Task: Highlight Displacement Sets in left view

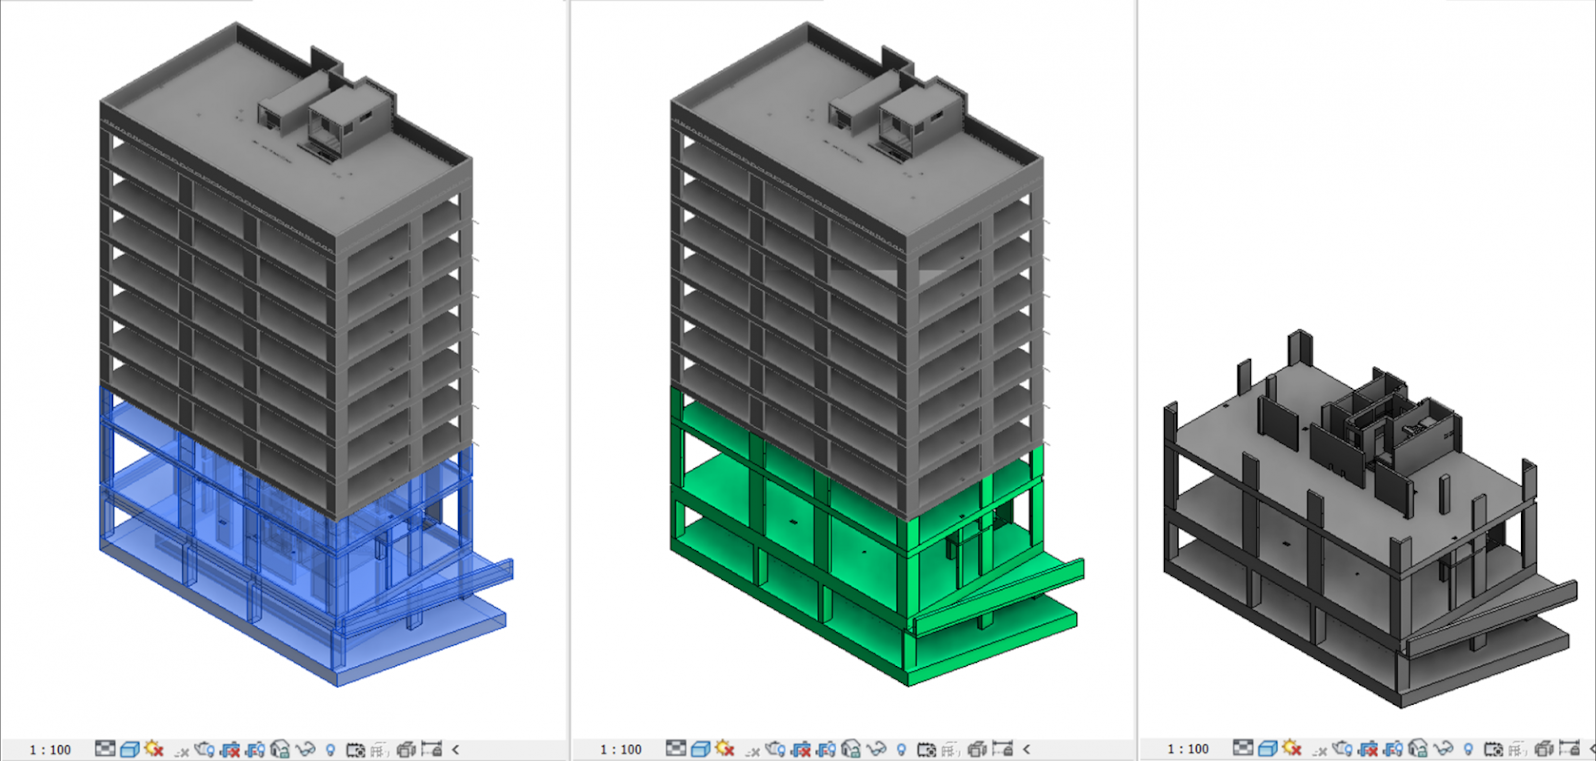Action: 406,749
